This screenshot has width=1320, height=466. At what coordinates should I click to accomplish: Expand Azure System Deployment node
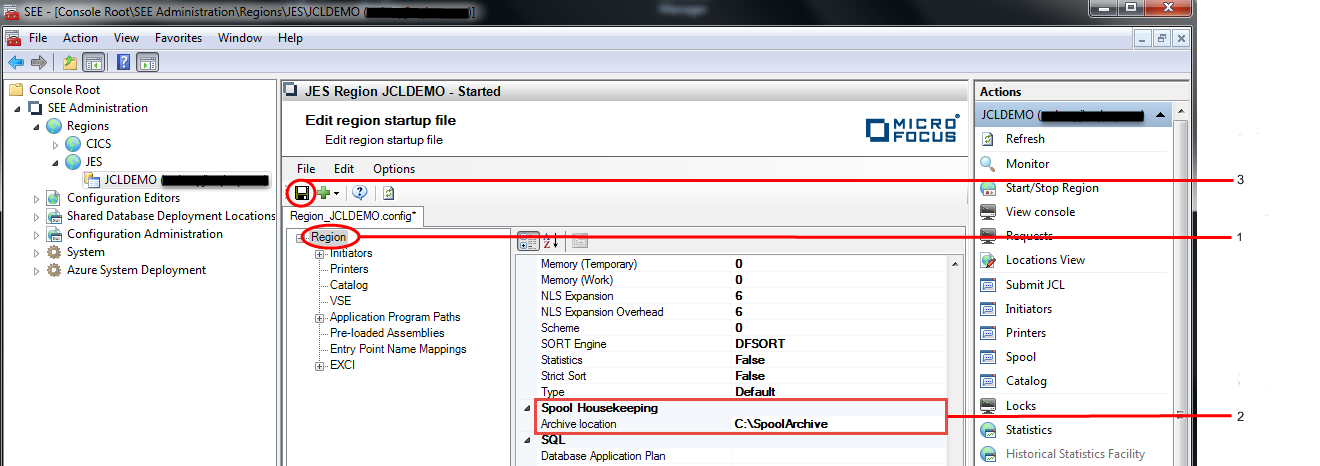tap(38, 270)
